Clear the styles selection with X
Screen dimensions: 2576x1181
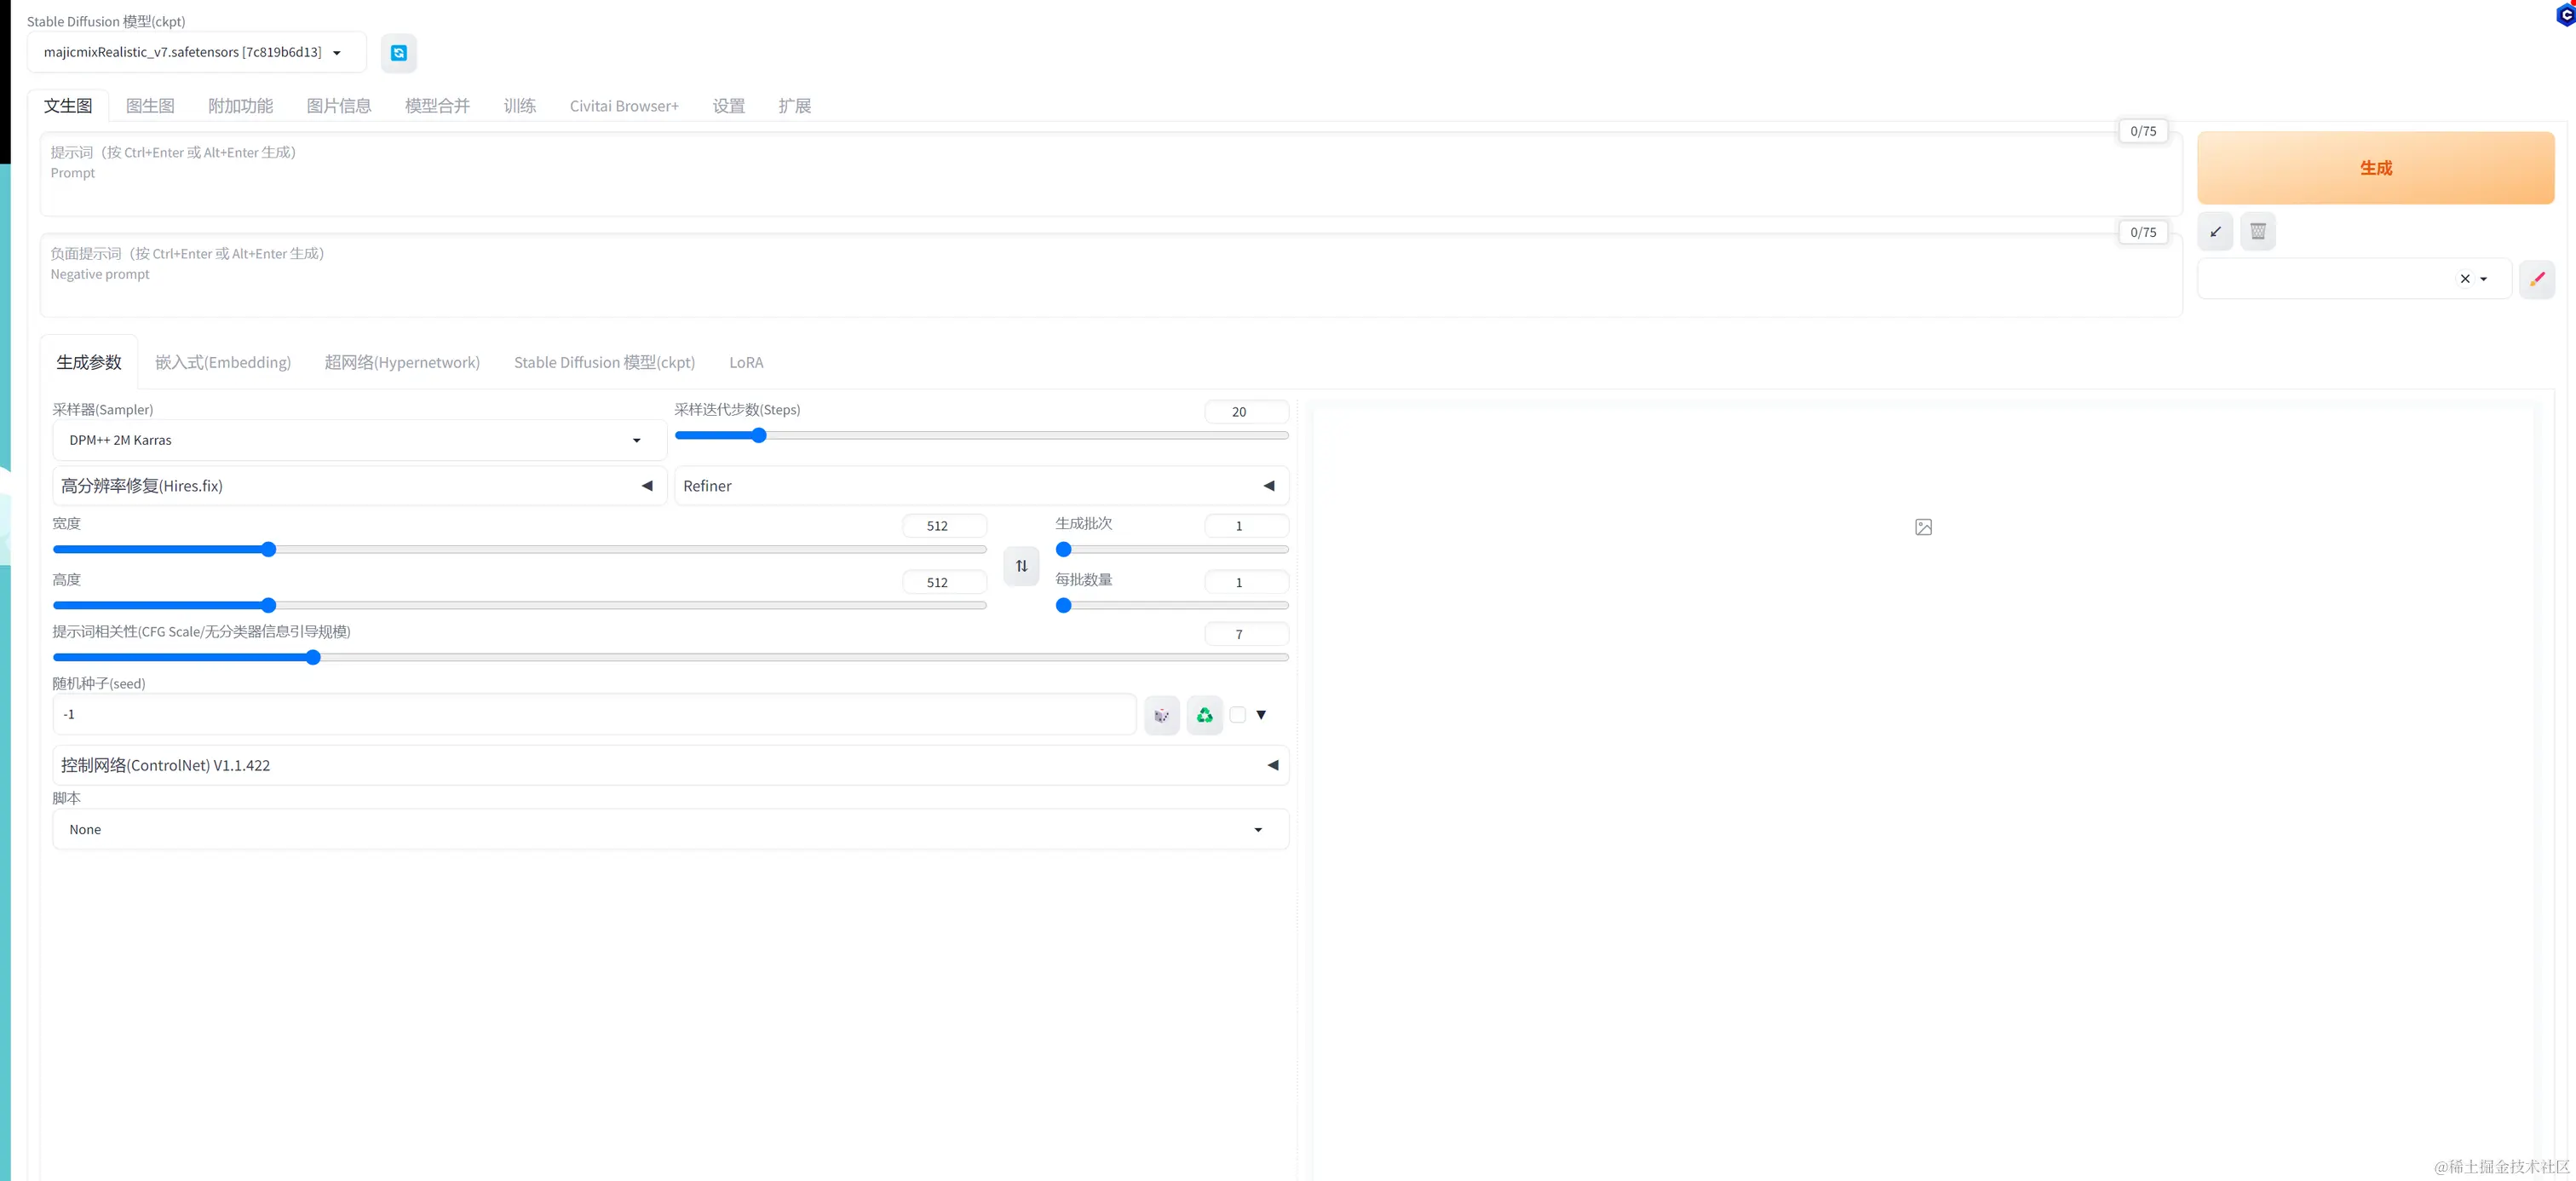(2464, 279)
